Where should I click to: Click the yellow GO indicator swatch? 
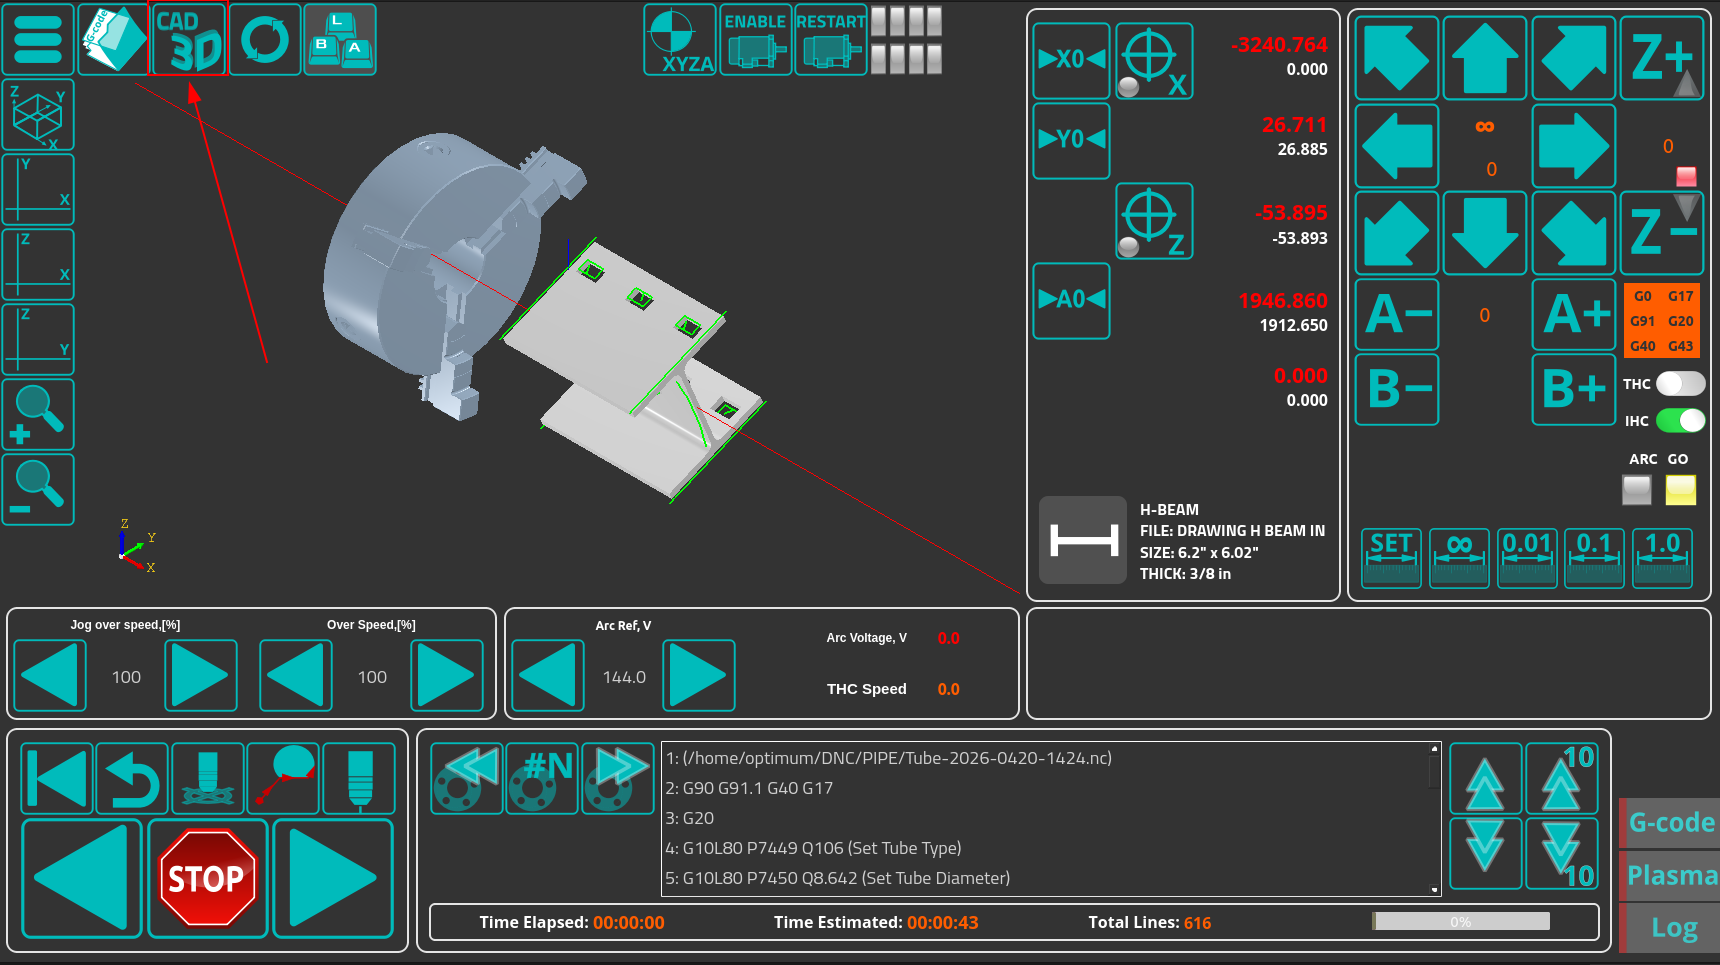(x=1680, y=490)
